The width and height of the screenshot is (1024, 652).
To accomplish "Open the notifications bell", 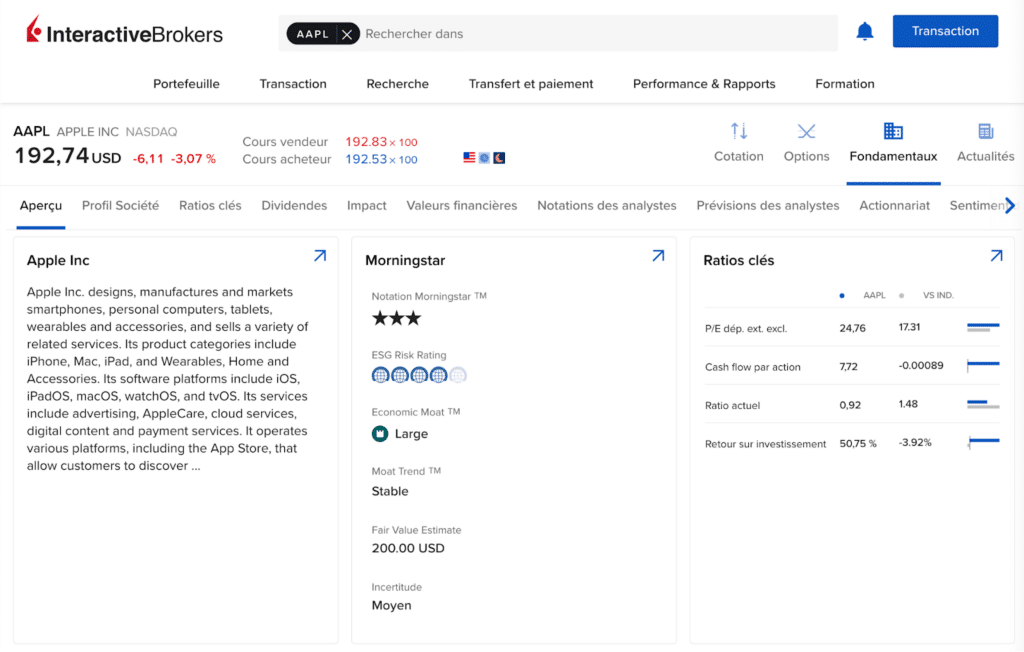I will click(865, 31).
